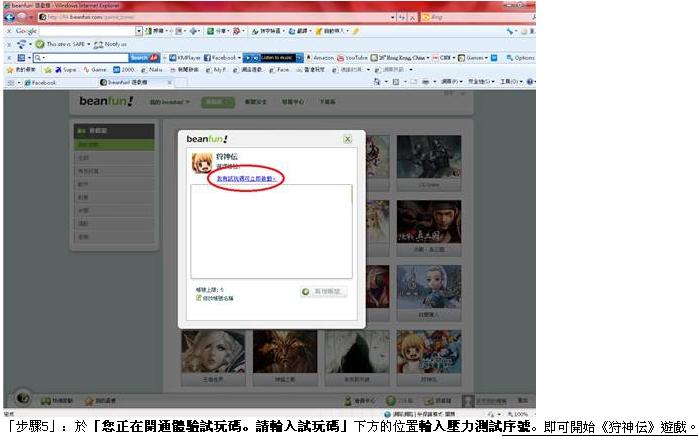Click the dark soldiers game thumbnail
698x436 pixels.
429,157
